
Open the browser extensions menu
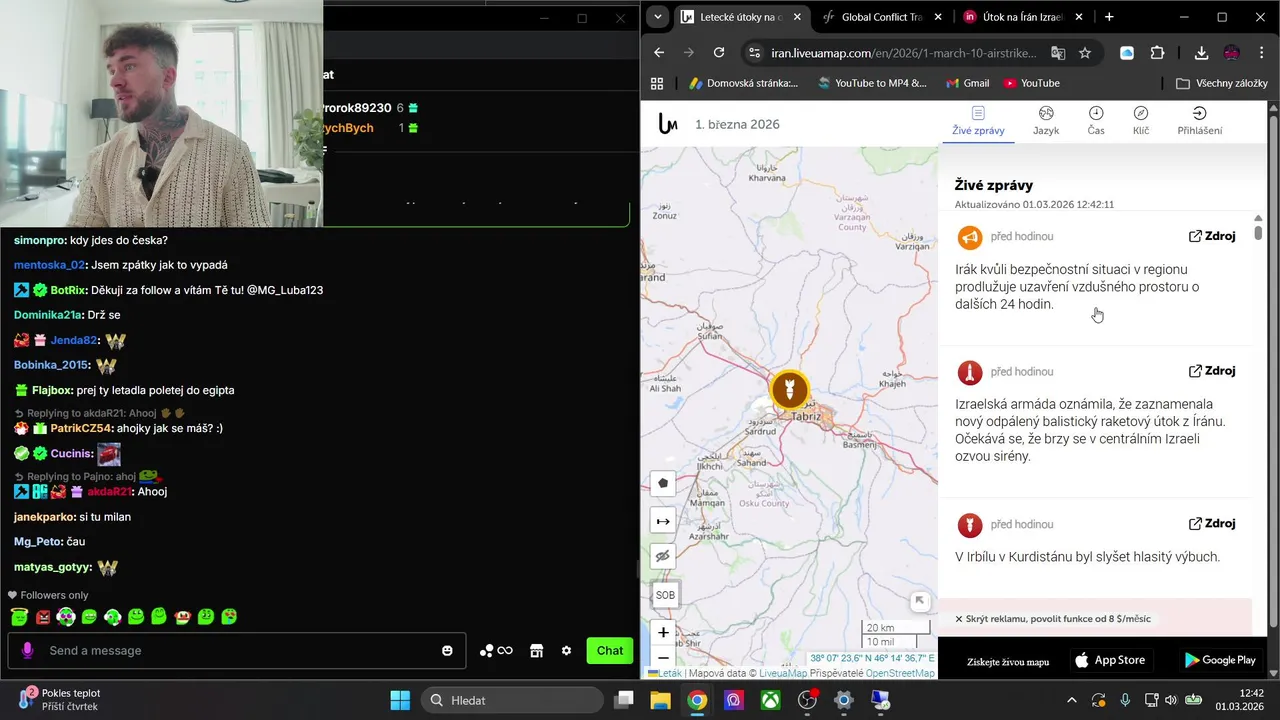point(1157,53)
